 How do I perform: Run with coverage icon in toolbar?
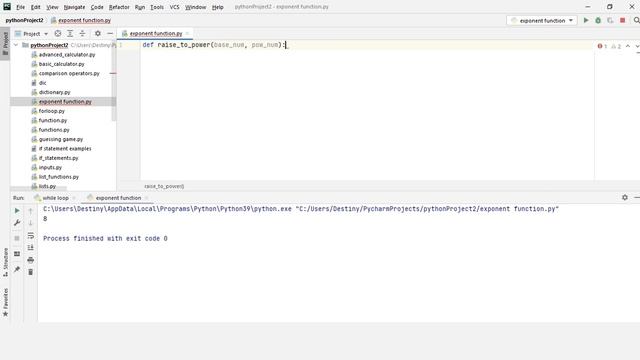click(x=610, y=20)
